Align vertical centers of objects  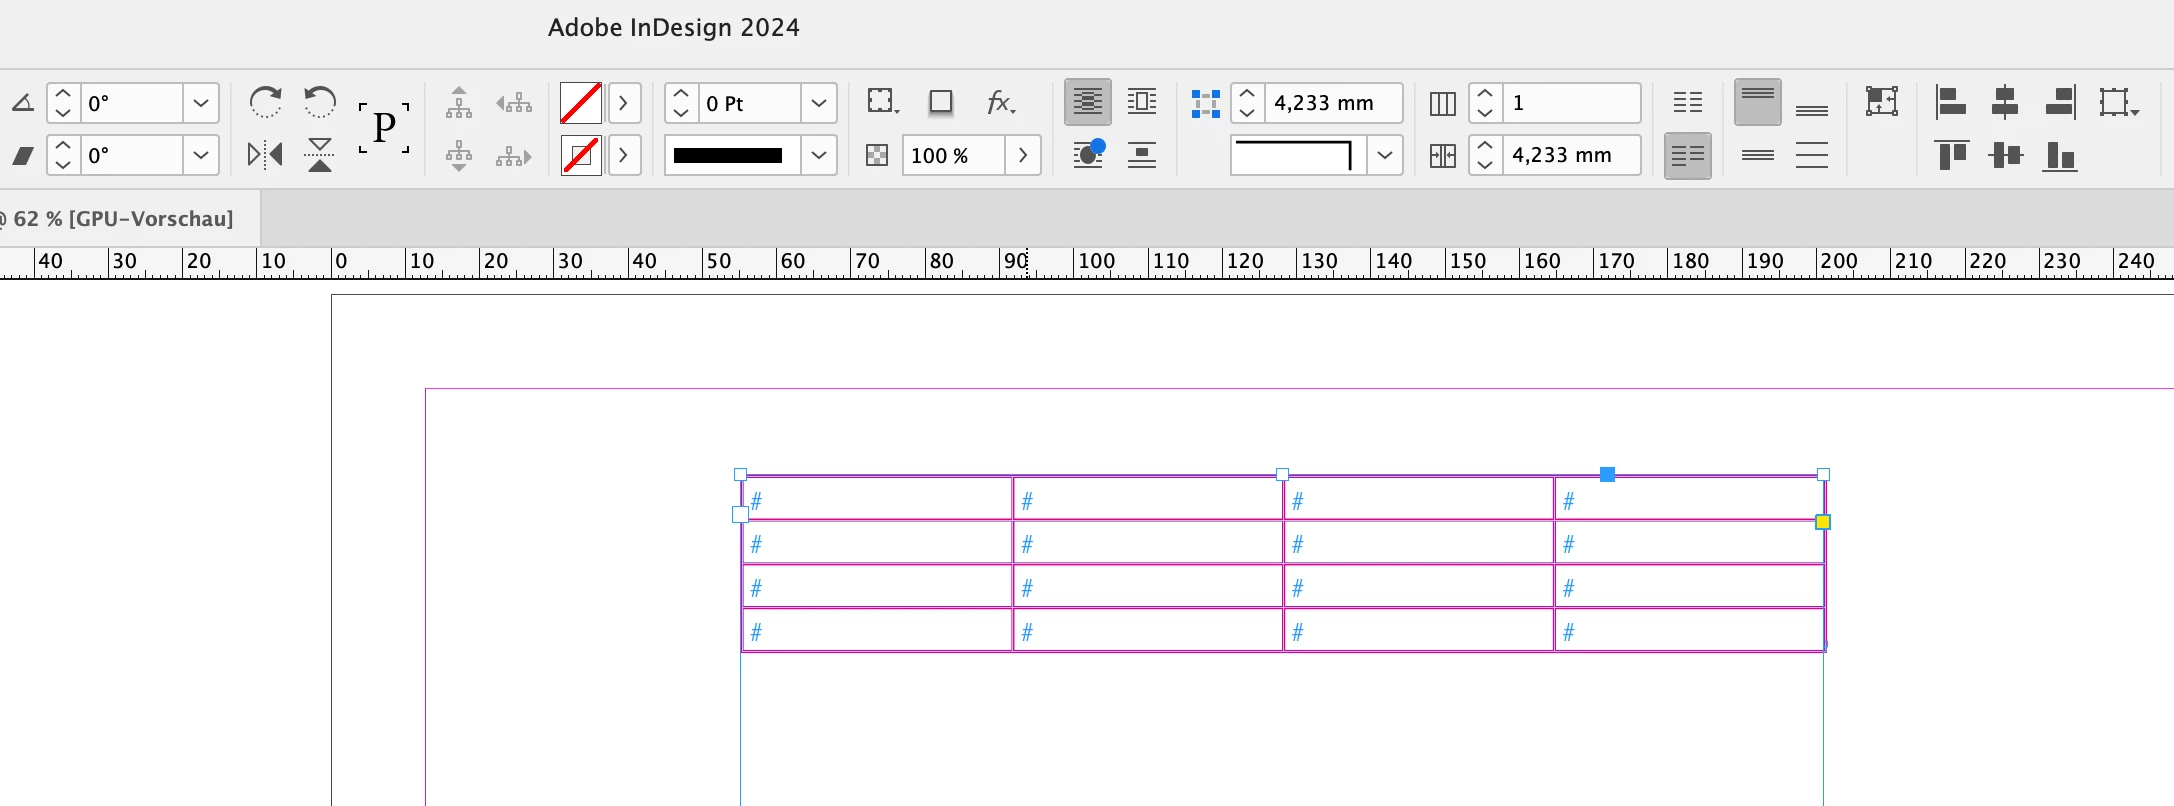[2005, 155]
